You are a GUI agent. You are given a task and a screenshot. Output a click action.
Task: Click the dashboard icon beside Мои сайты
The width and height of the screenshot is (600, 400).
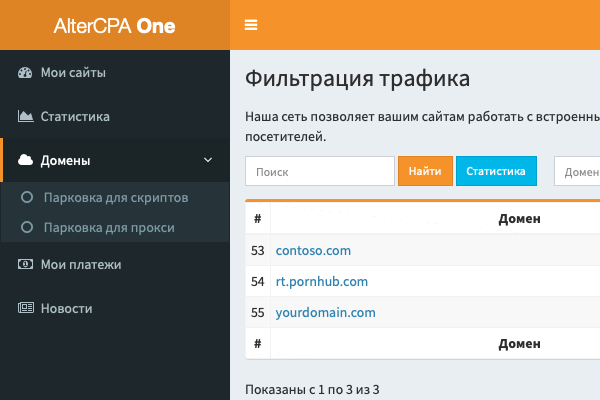(25, 73)
